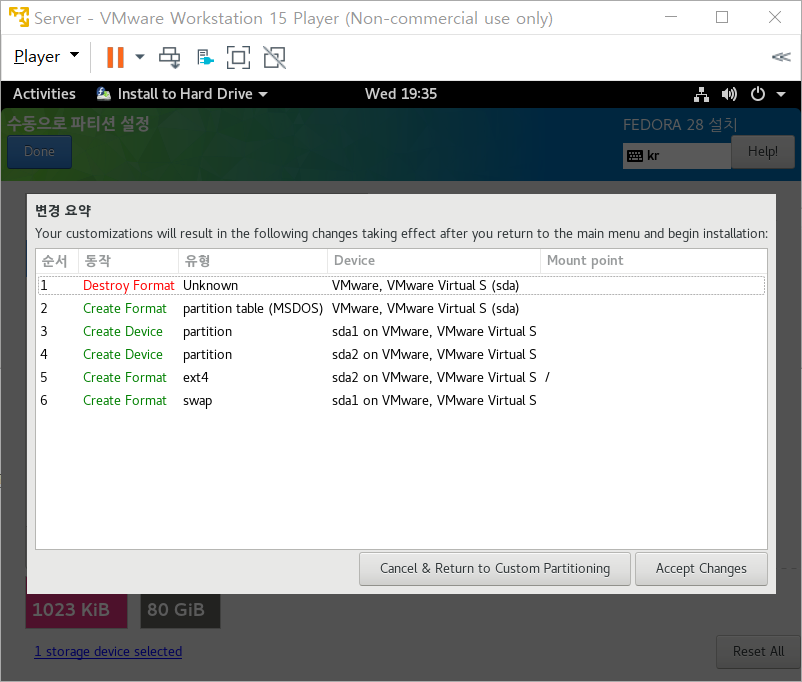Open Install to Hard Drive app menu
802x682 pixels.
click(182, 94)
